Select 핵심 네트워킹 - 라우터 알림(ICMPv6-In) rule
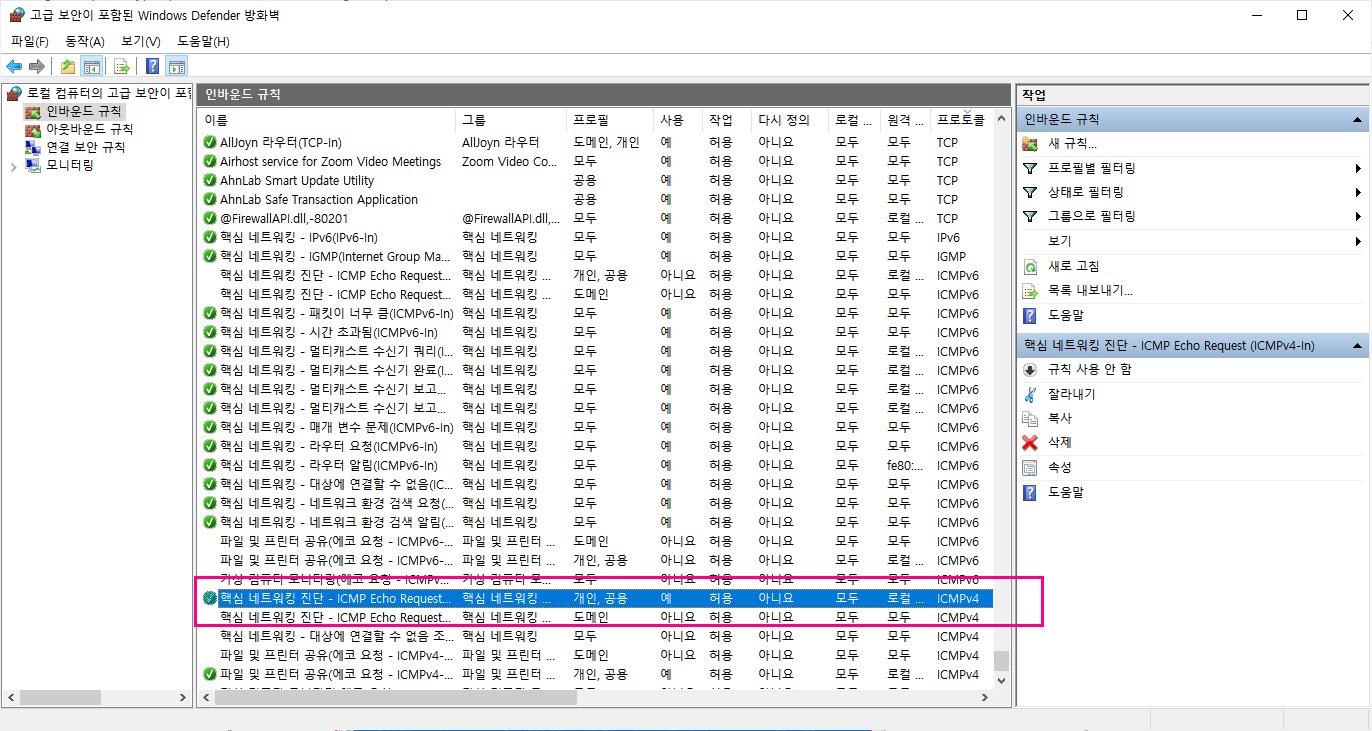 [x=328, y=465]
